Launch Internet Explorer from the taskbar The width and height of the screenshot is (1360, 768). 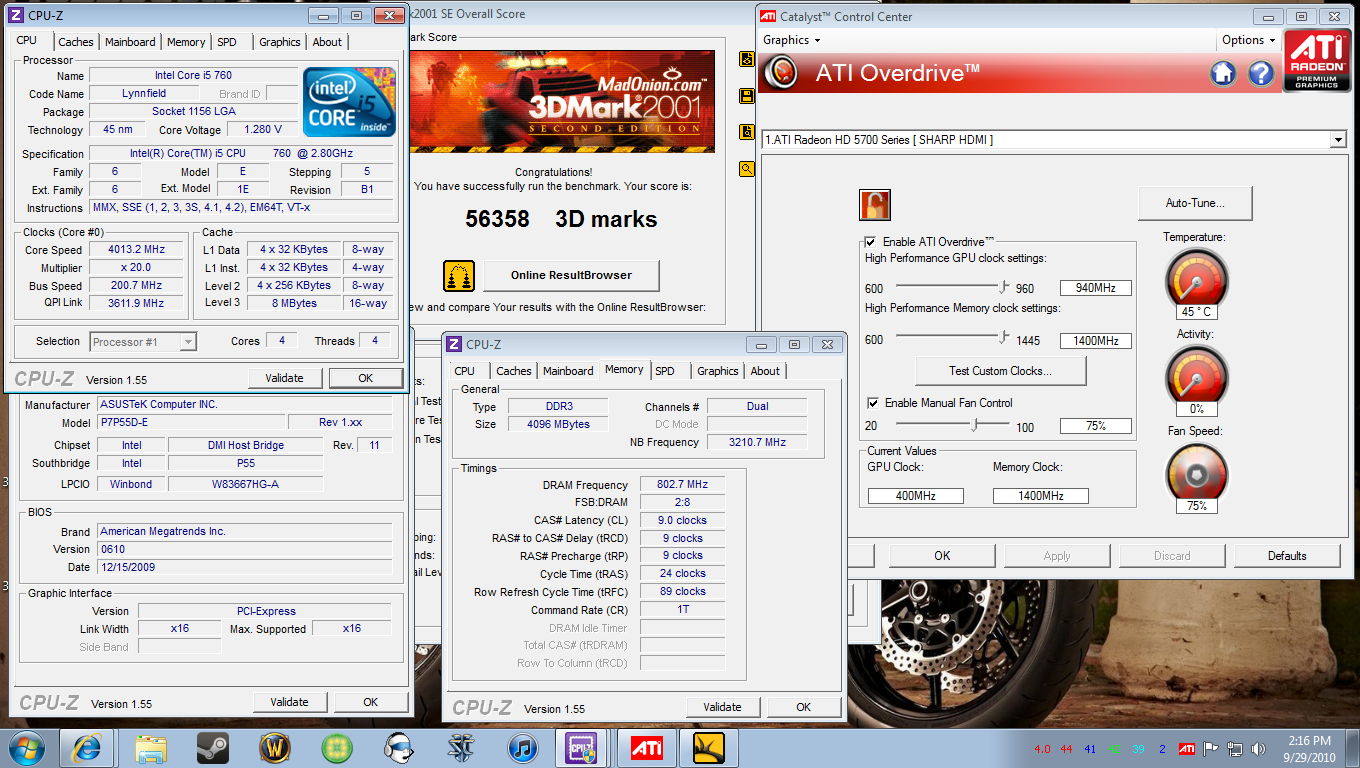pyautogui.click(x=88, y=747)
